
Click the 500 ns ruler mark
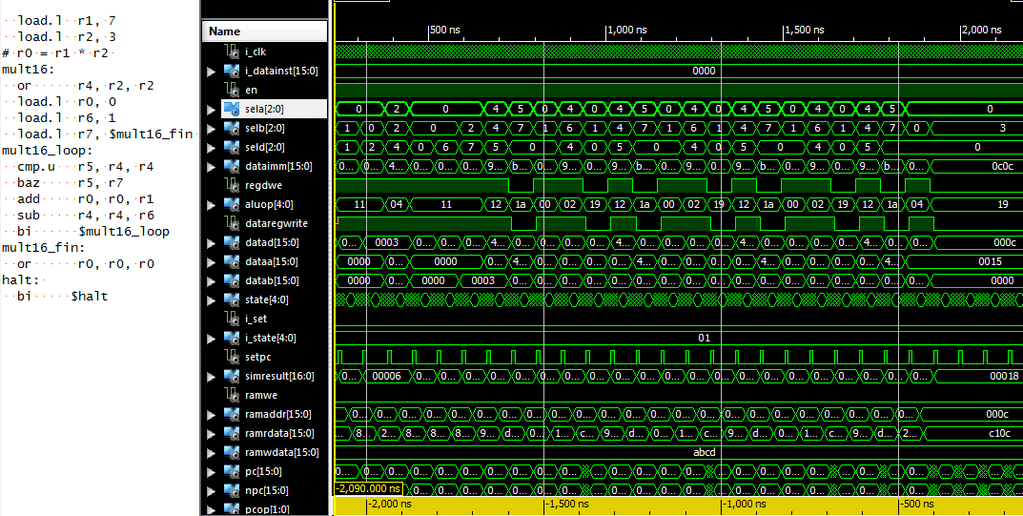point(446,29)
